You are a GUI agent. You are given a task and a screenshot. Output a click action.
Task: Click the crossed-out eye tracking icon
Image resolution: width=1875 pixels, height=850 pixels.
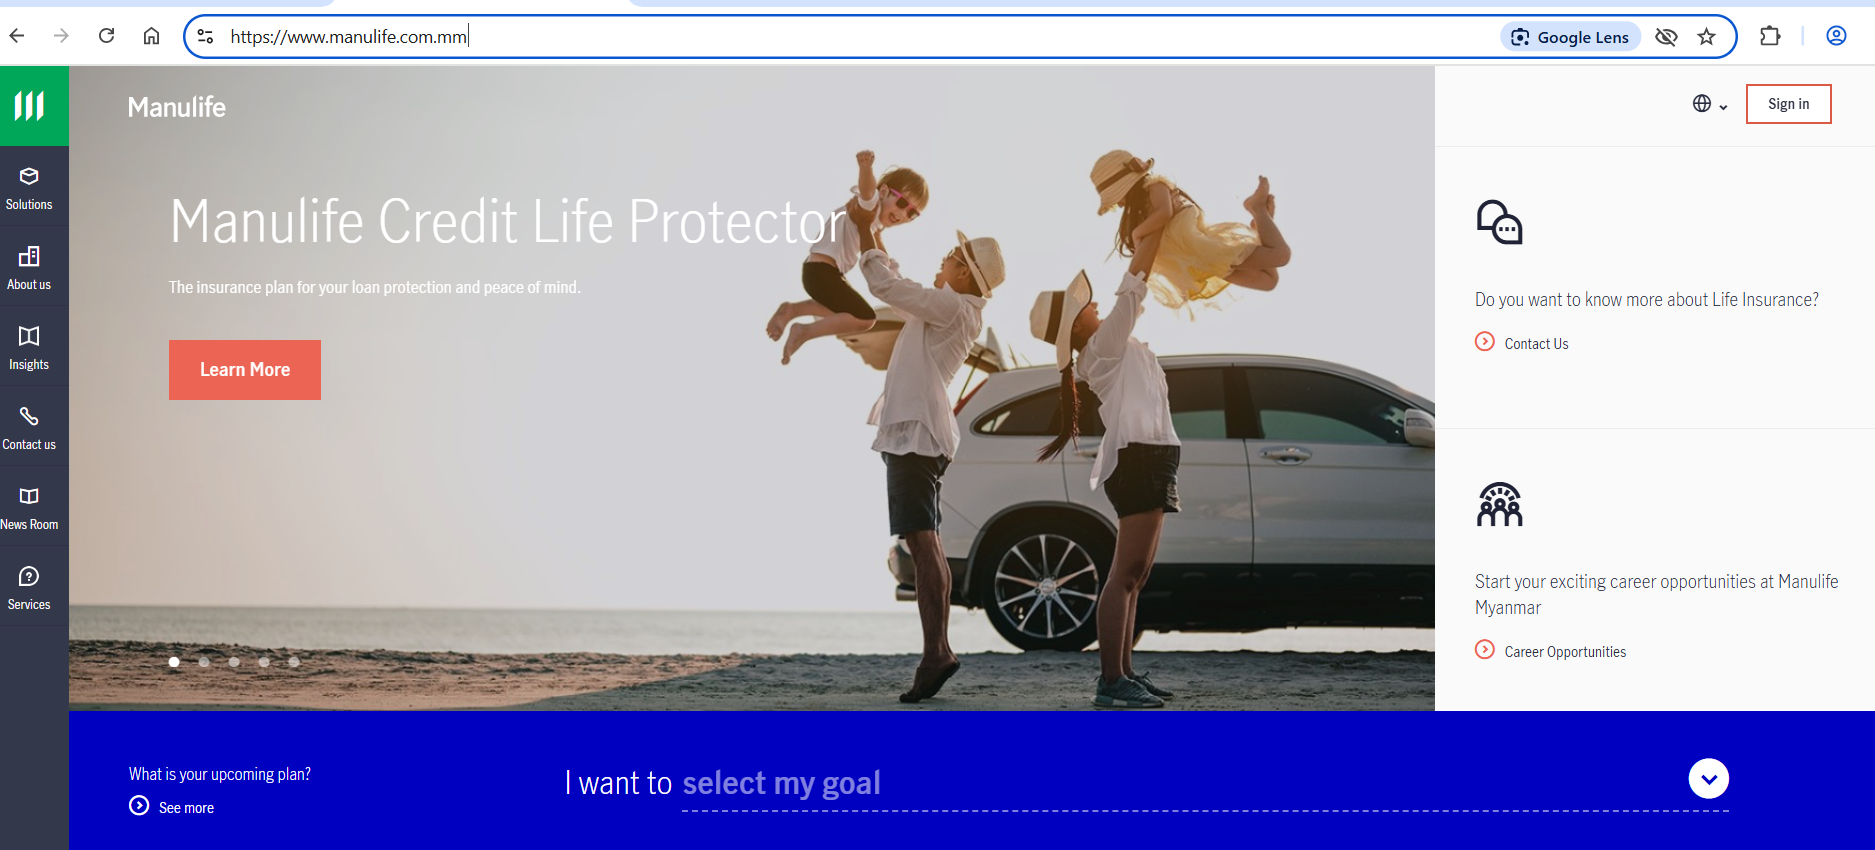click(1666, 37)
